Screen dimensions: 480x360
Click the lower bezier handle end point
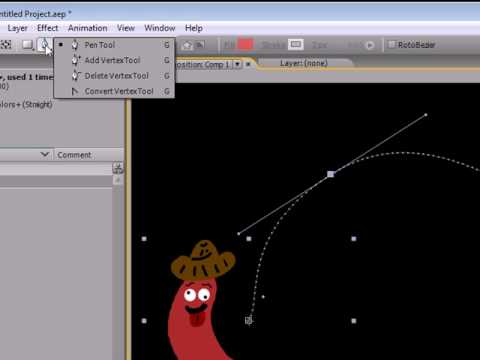click(x=239, y=234)
